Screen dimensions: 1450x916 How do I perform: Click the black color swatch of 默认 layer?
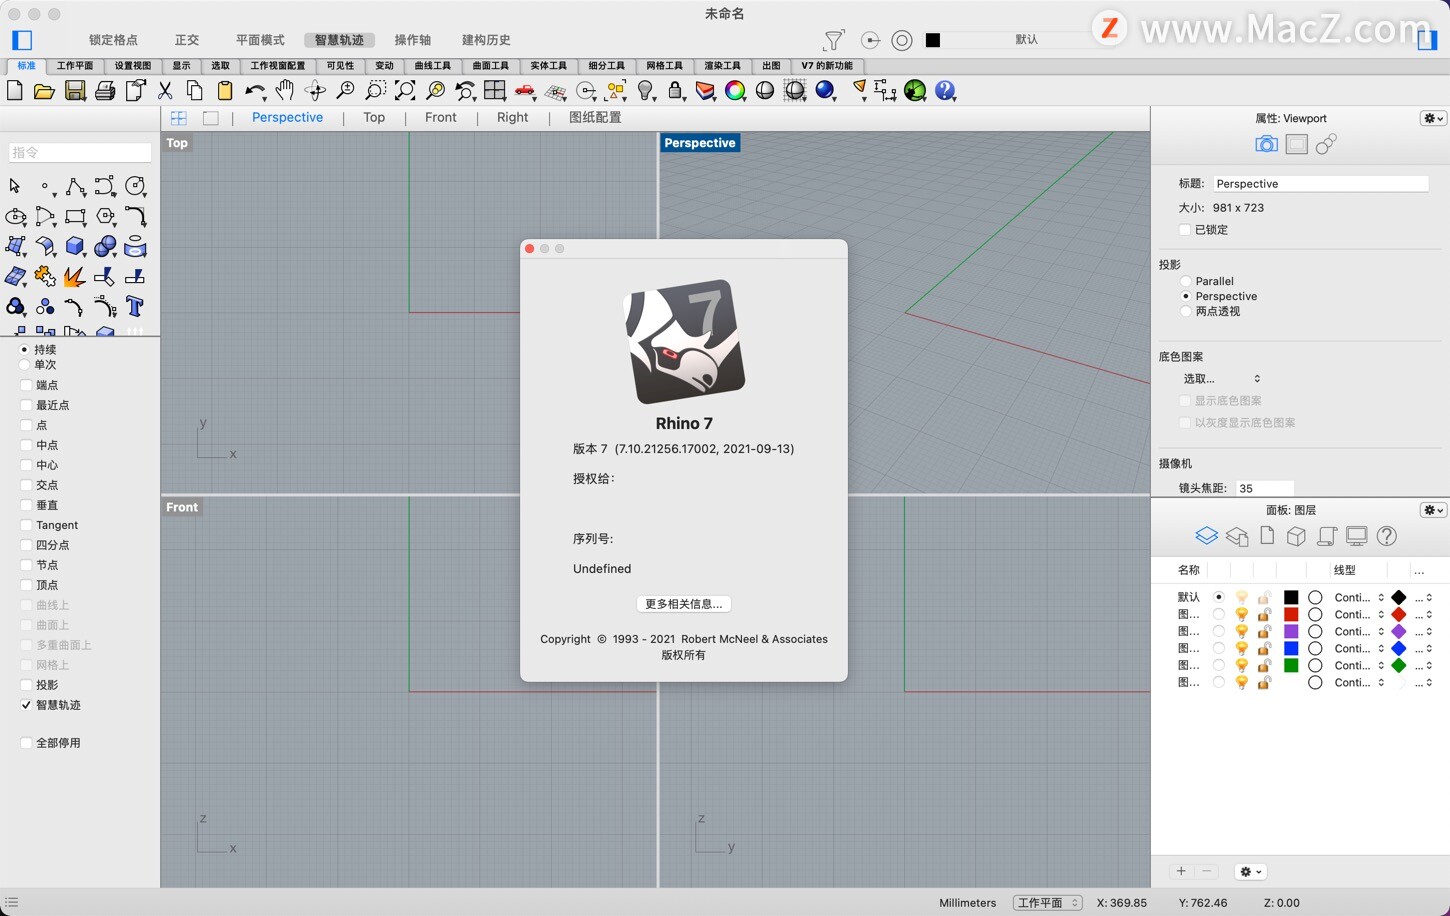pyautogui.click(x=1291, y=598)
